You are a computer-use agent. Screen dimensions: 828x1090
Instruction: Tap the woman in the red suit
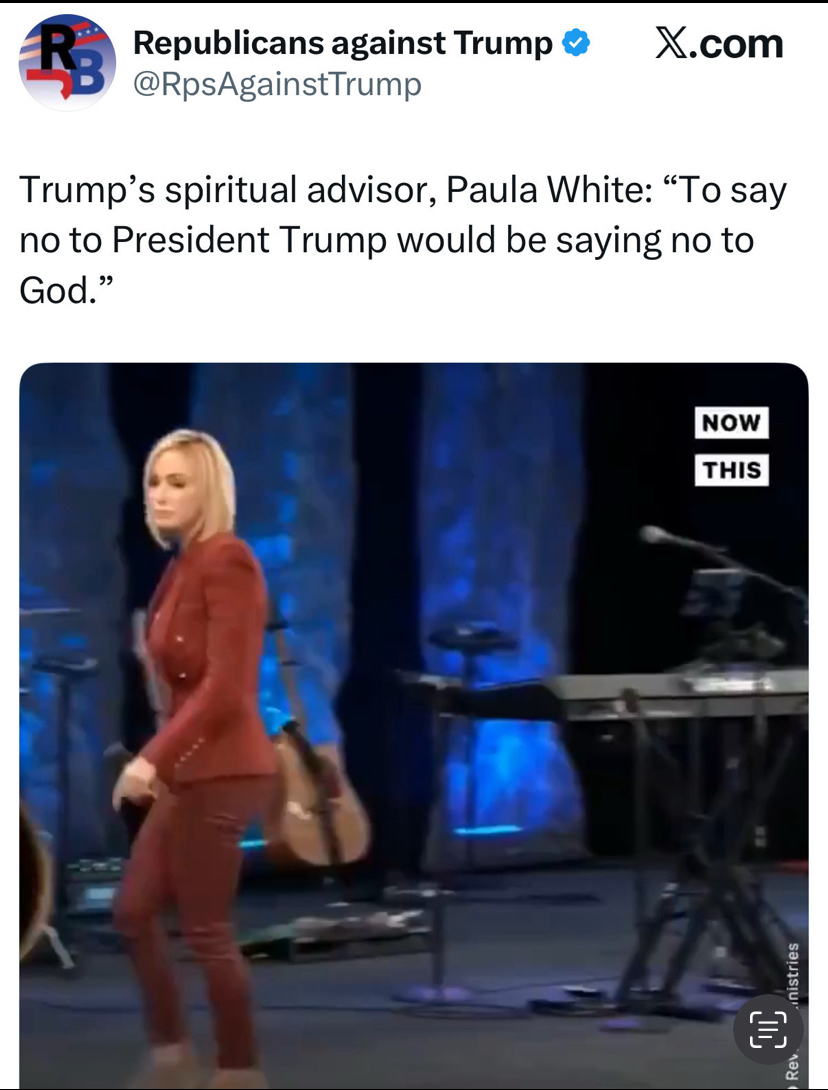click(197, 751)
